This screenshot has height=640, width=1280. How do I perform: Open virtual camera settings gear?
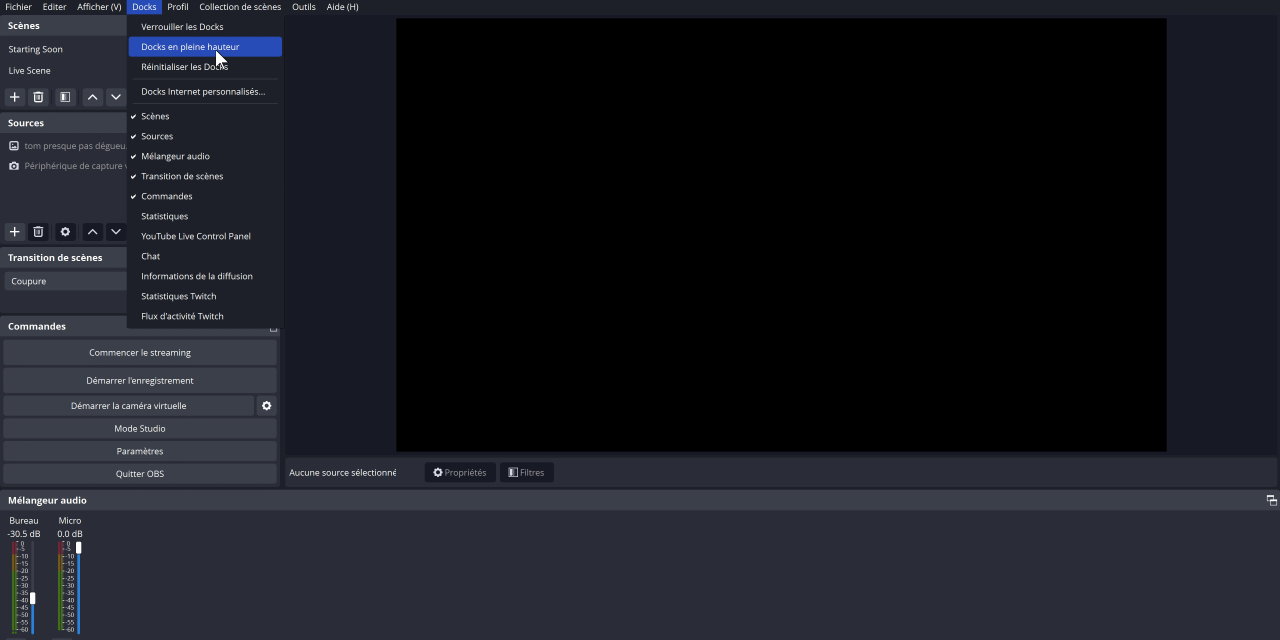(x=266, y=406)
